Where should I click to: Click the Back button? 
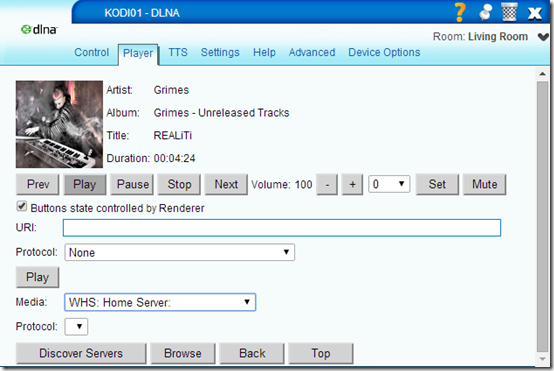(x=252, y=353)
